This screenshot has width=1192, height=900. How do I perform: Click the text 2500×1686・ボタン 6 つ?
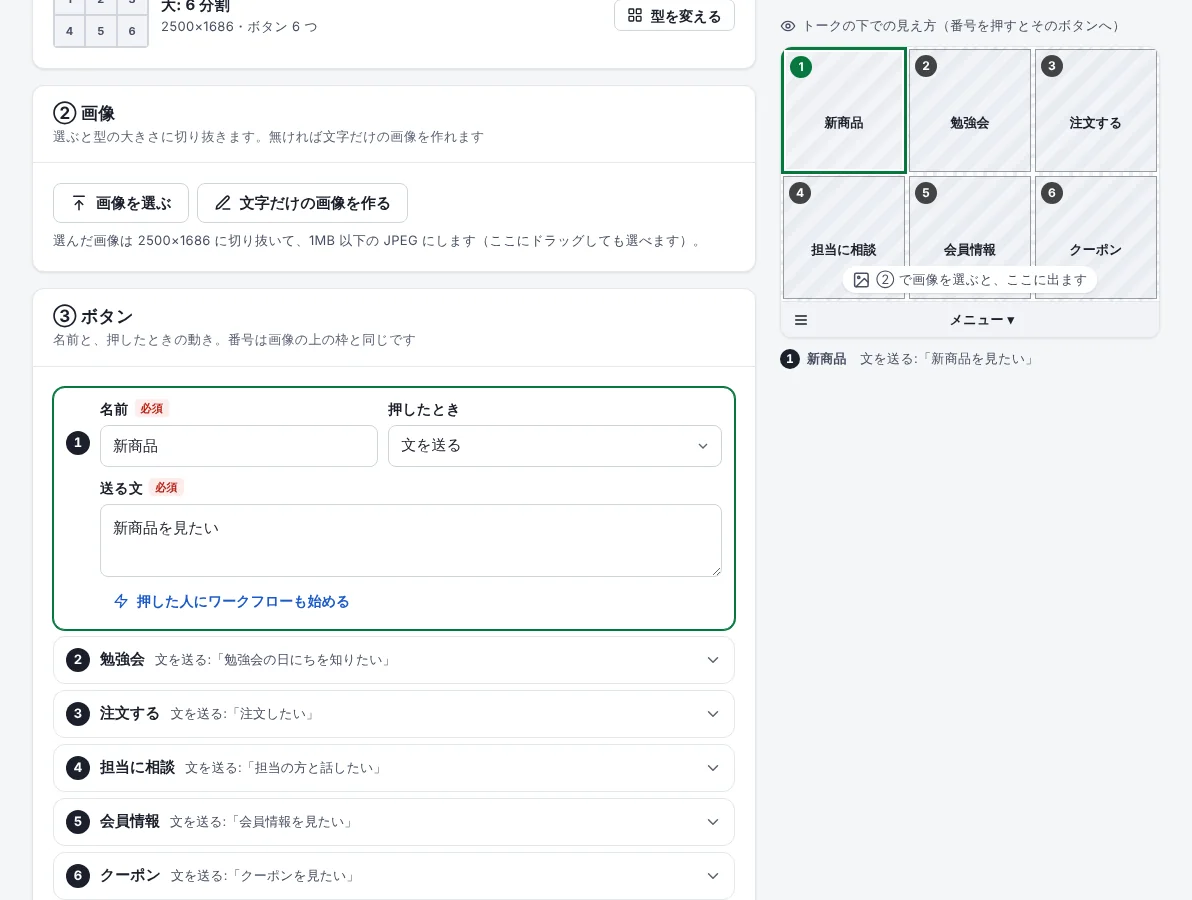239,27
